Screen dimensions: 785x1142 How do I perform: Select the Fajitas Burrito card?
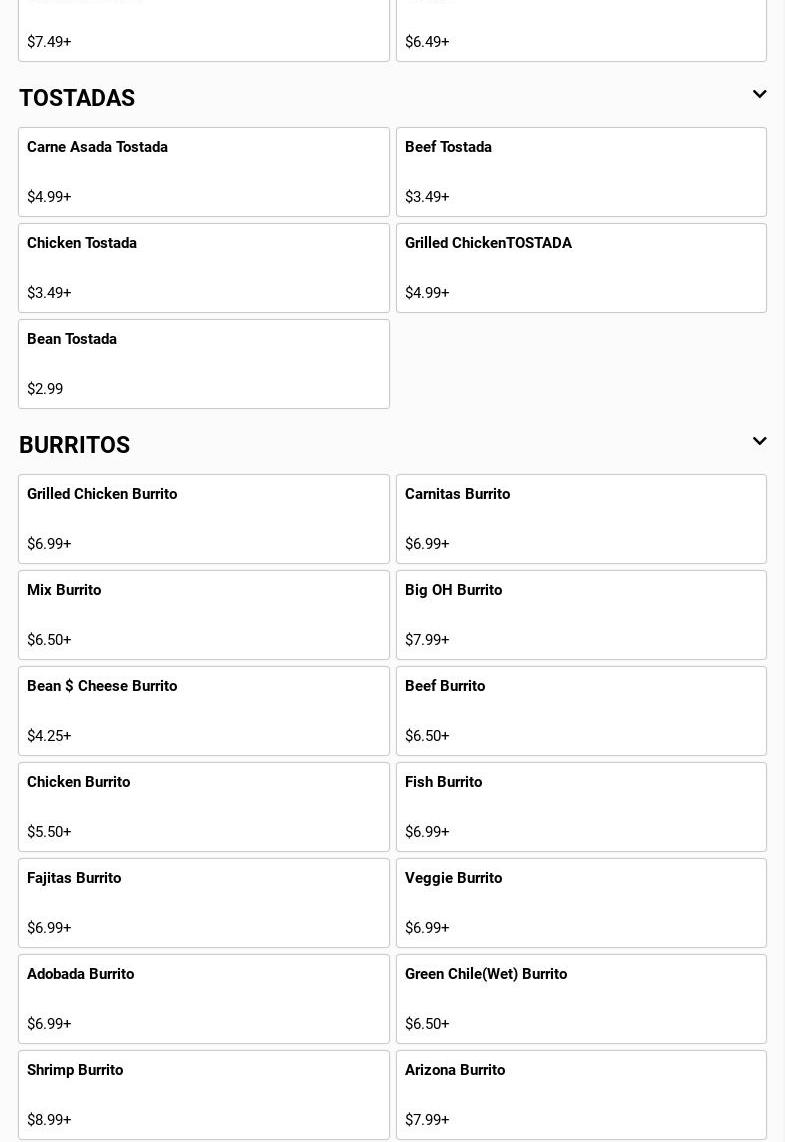click(203, 903)
